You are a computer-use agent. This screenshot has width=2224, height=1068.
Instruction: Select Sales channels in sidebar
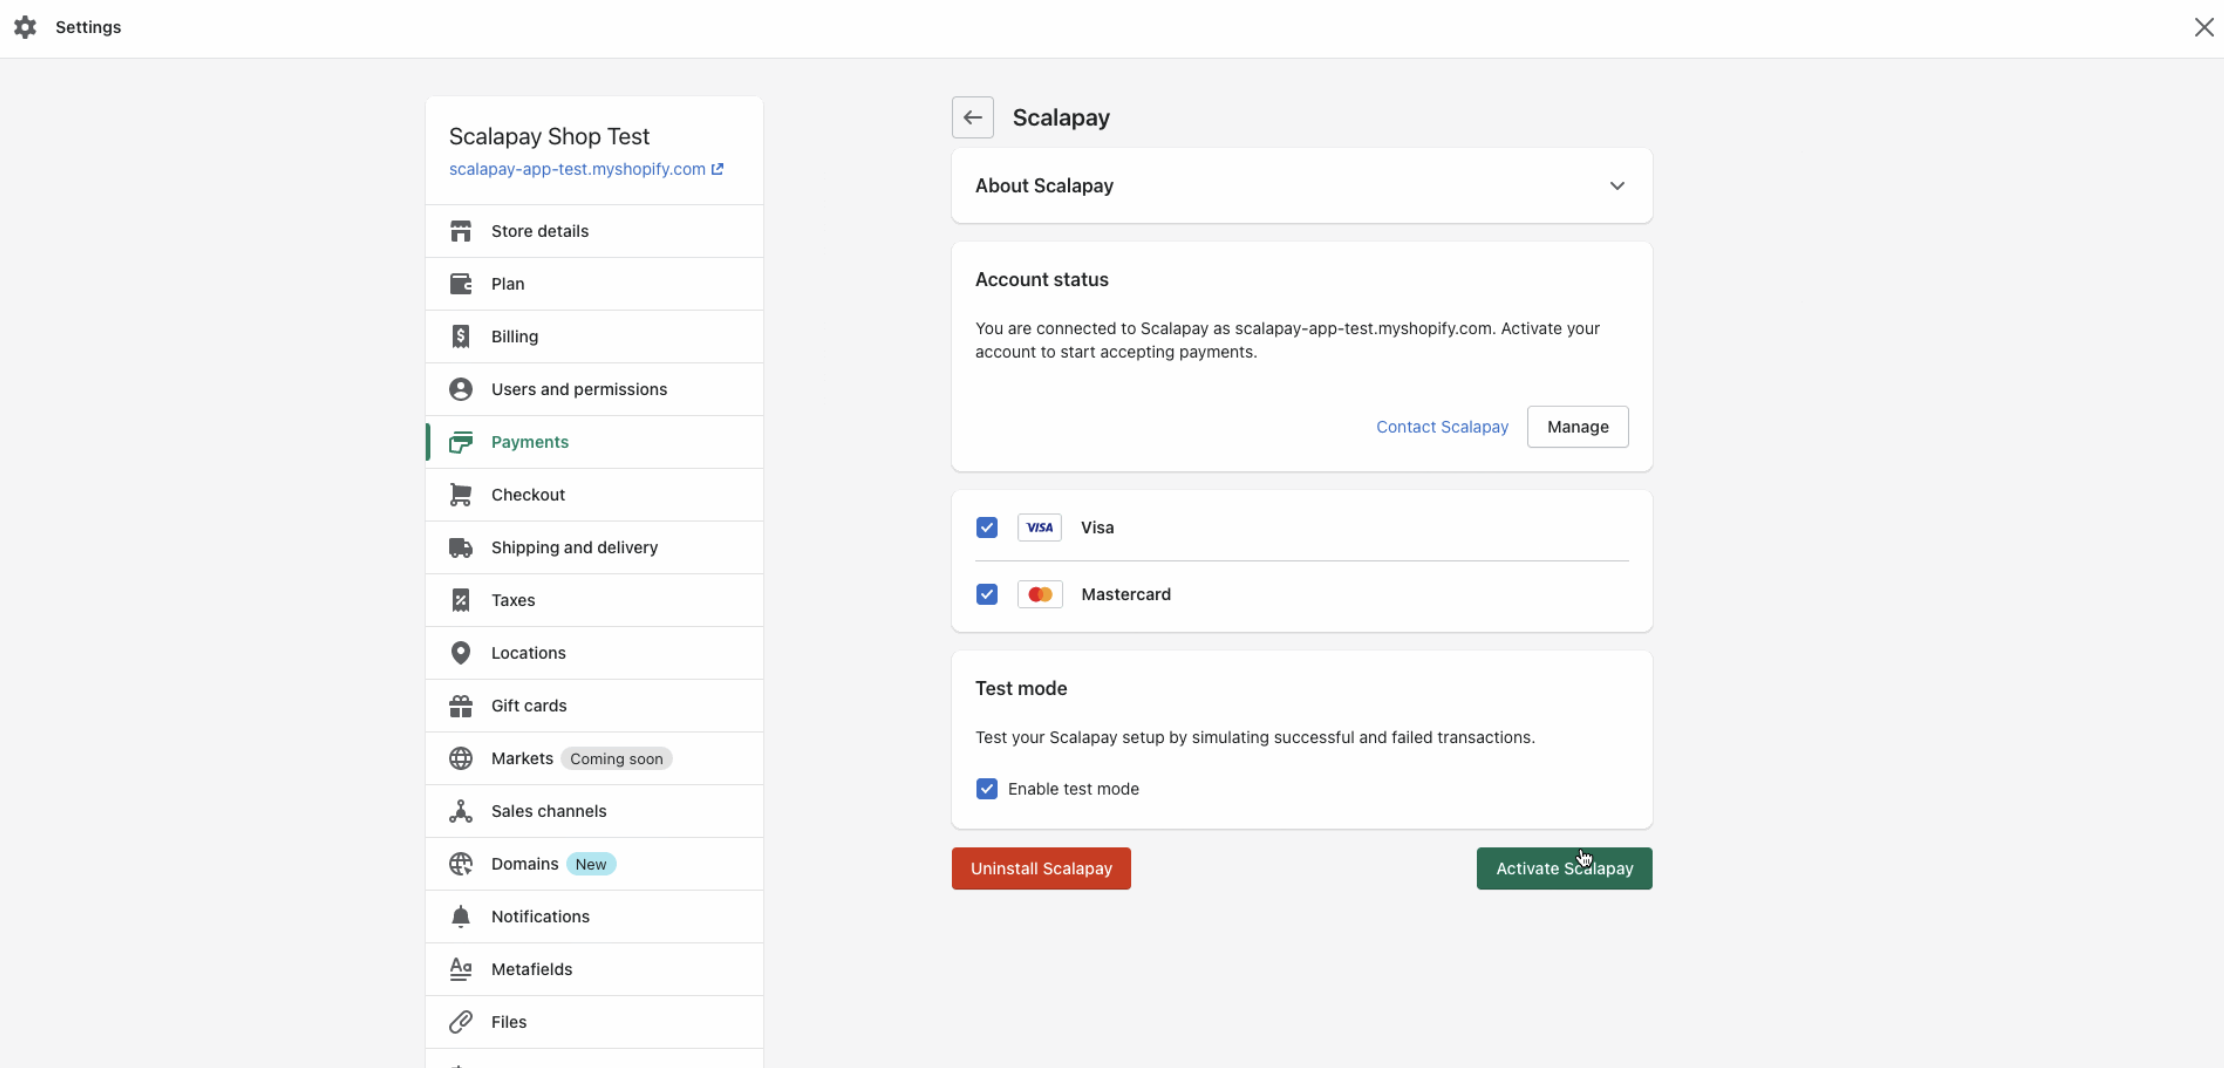(594, 811)
